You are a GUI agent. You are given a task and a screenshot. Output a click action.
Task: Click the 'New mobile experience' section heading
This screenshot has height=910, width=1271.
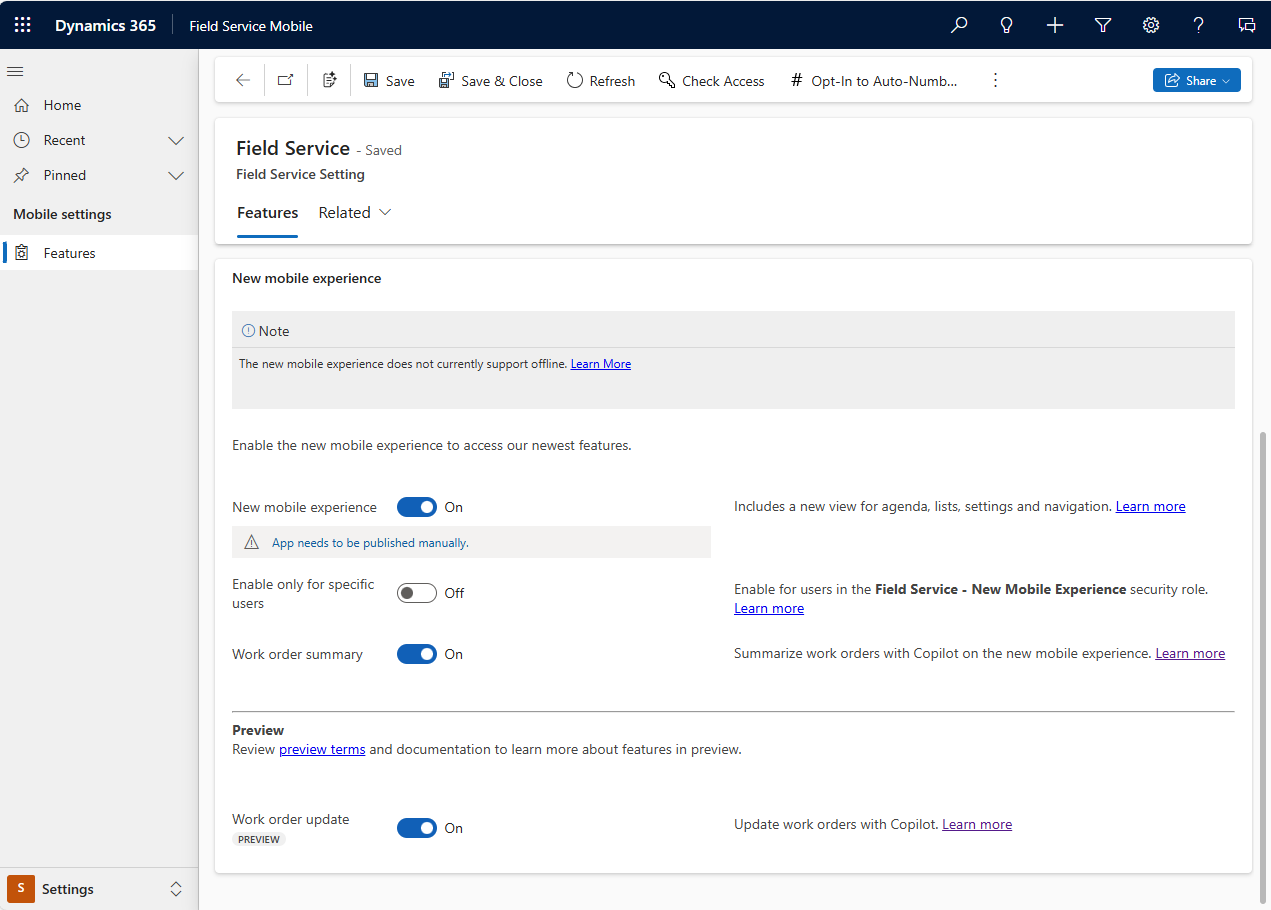pyautogui.click(x=306, y=279)
